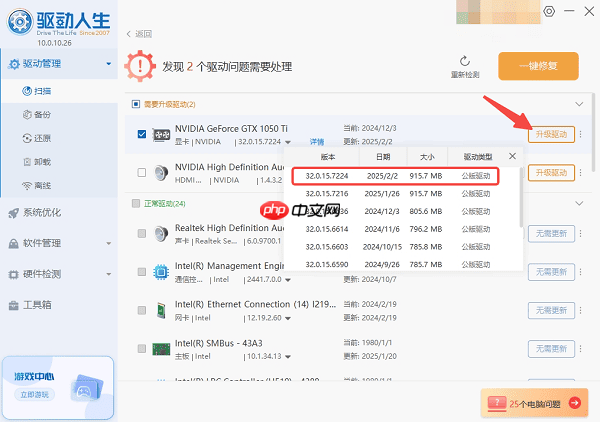Screen dimensions: 600x422
Task: Open 离线 offline in the sidebar
Action: pyautogui.click(x=44, y=187)
